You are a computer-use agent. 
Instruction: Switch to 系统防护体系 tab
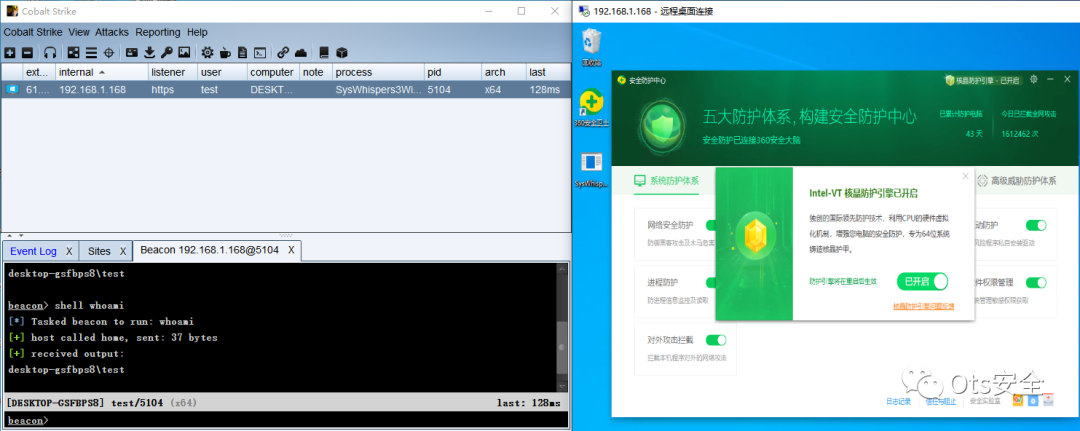pyautogui.click(x=667, y=181)
